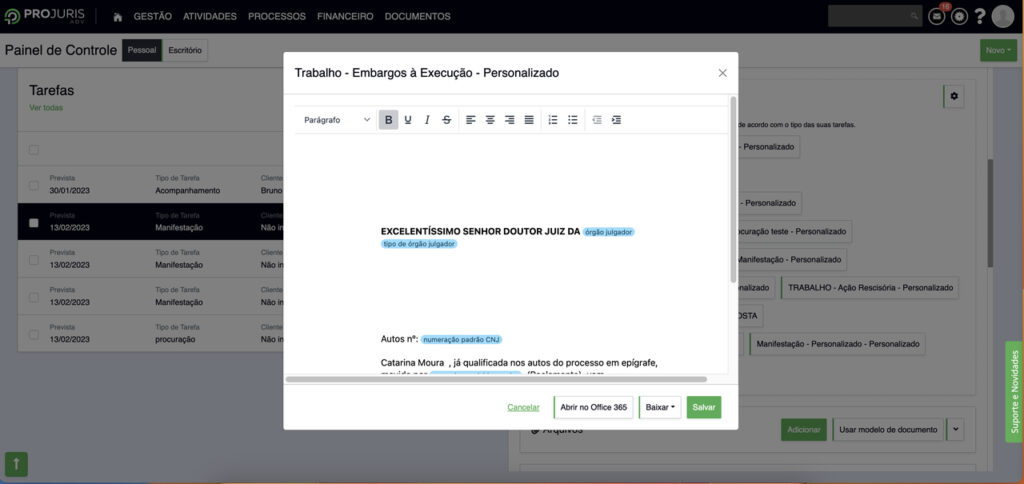This screenshot has height=484, width=1024.
Task: Open ATIVIDADES menu
Action: tap(210, 16)
